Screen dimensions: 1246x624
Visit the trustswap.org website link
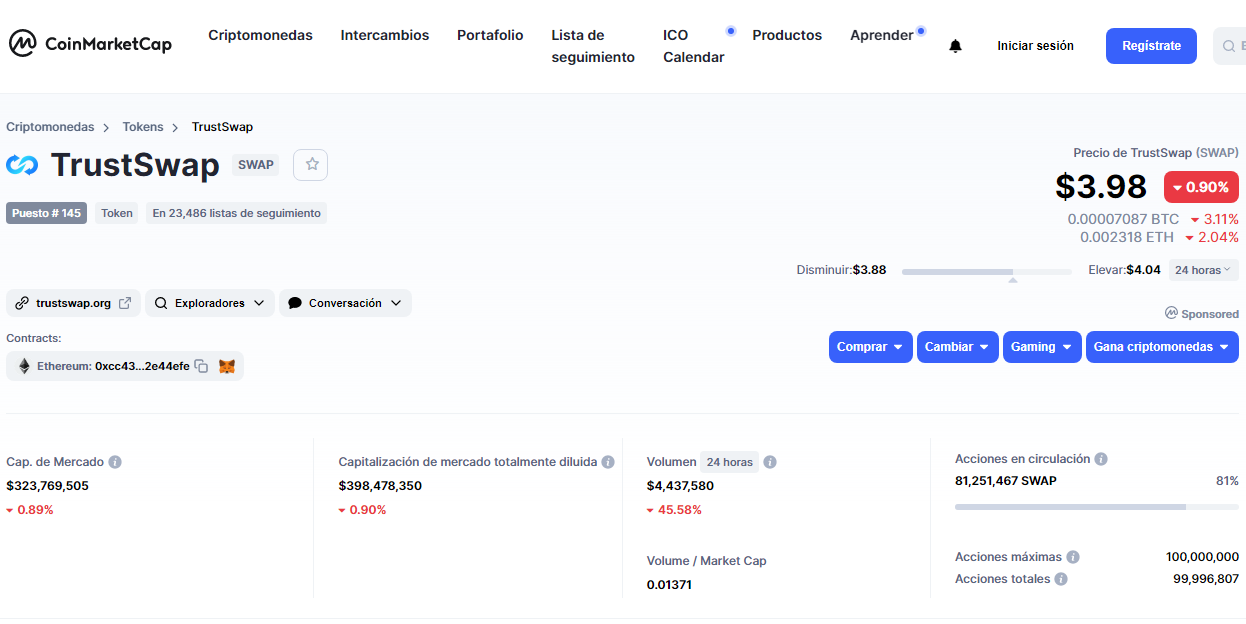click(73, 303)
